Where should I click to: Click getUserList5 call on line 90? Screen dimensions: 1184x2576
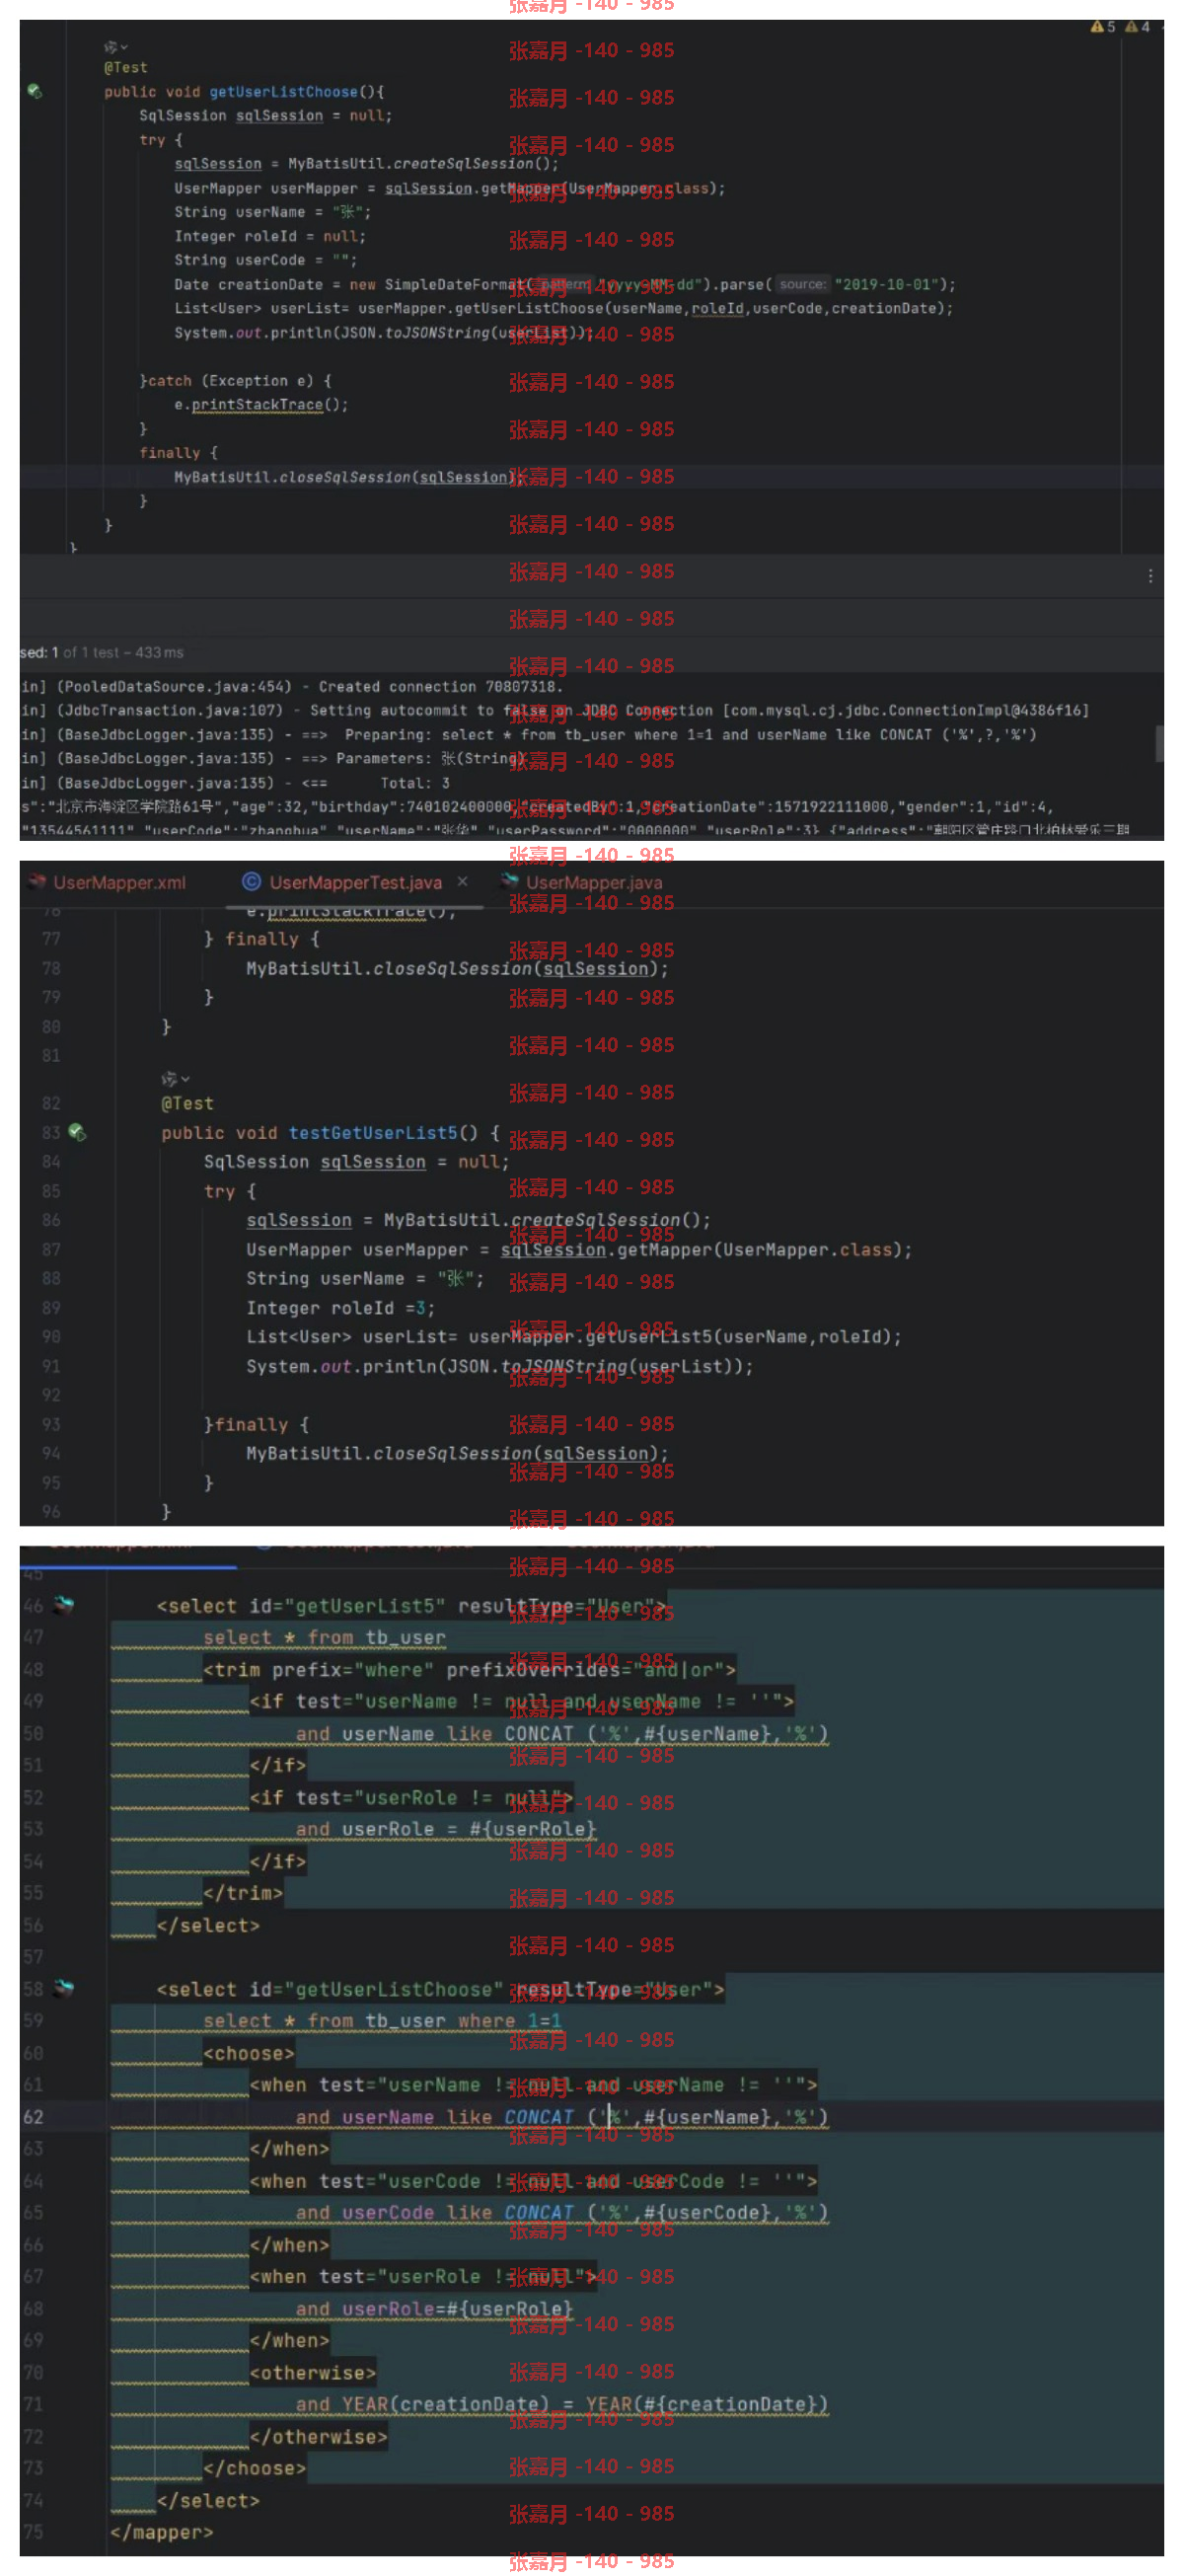coord(648,1337)
